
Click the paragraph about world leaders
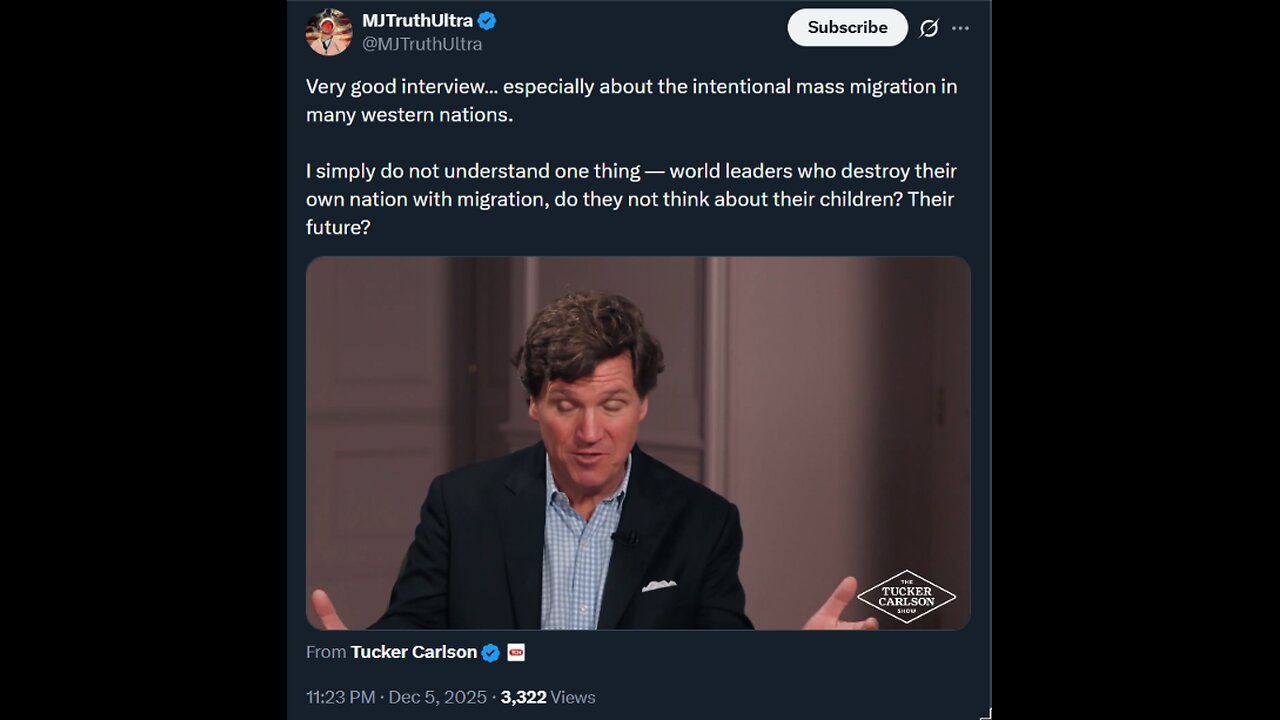[631, 199]
